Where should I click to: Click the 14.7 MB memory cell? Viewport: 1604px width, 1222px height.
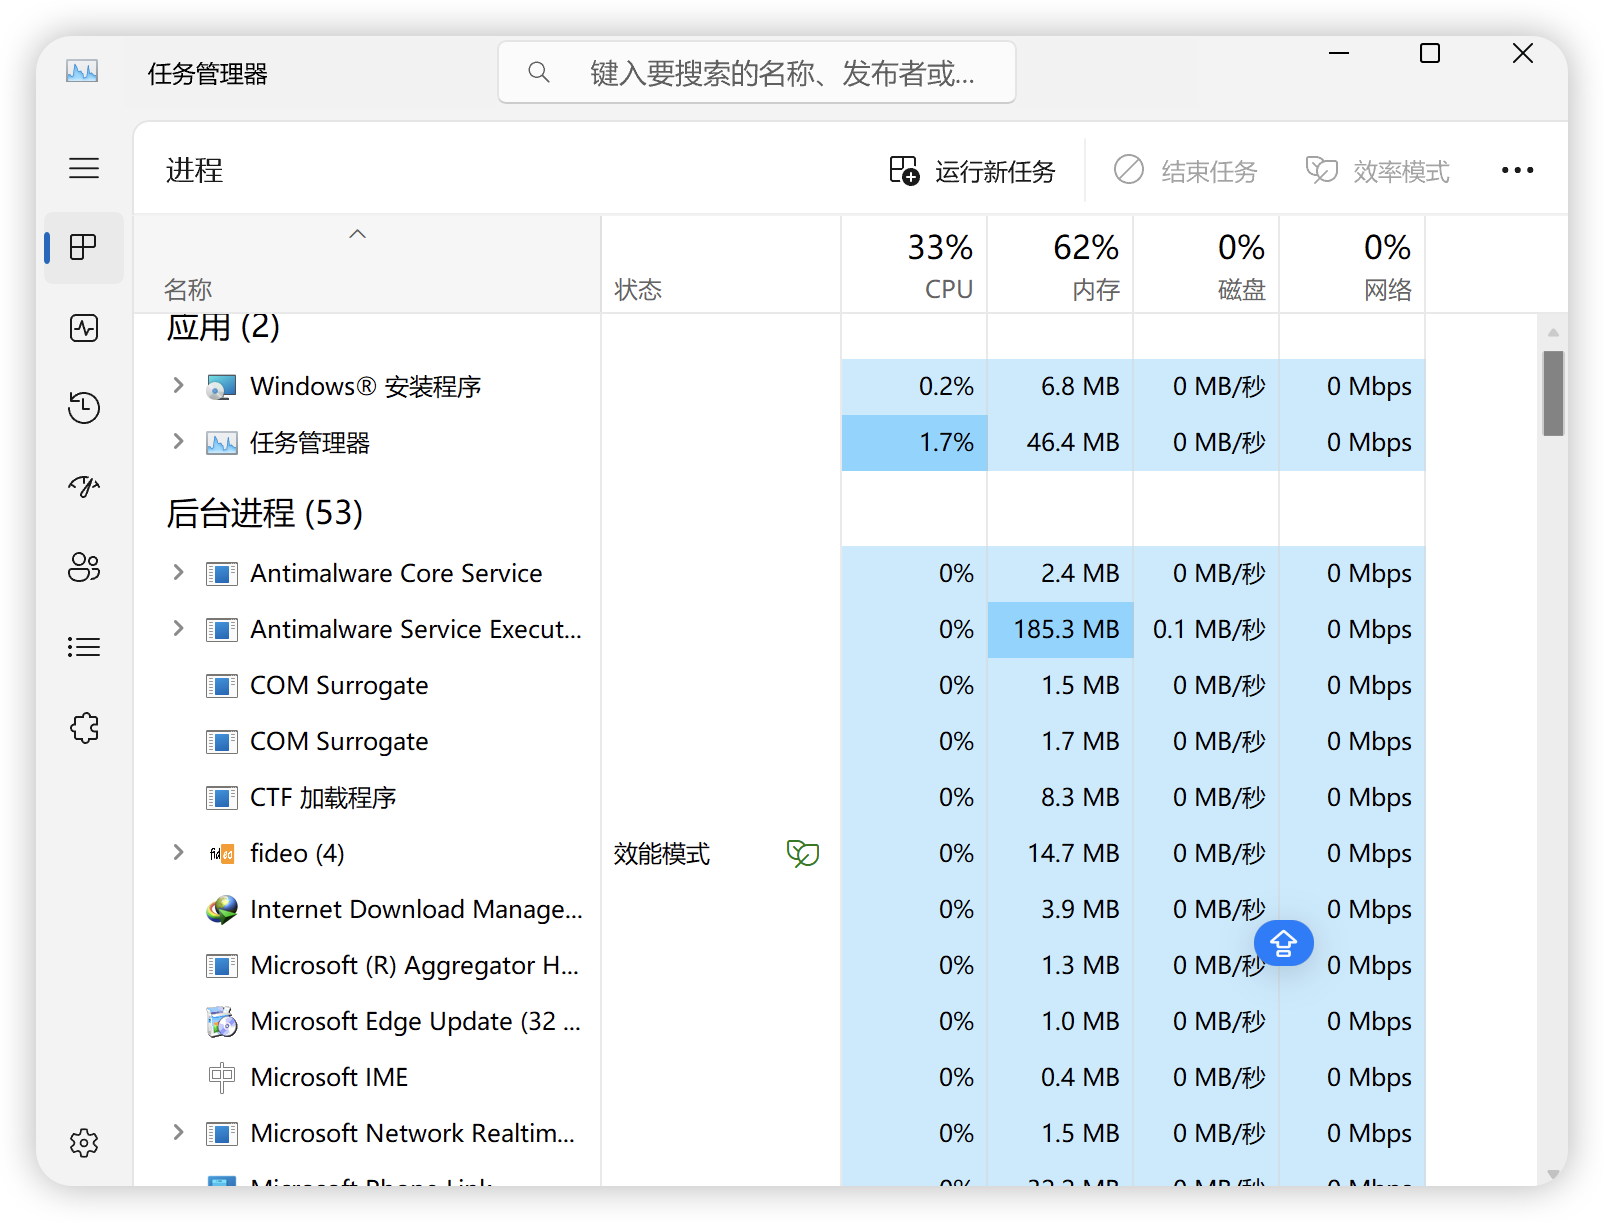tap(1060, 854)
